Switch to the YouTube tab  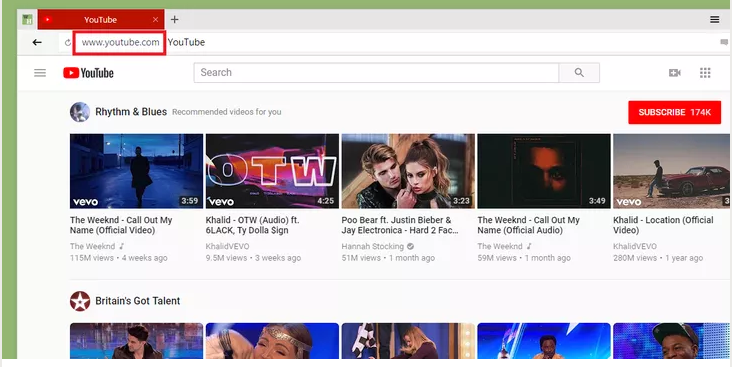[x=101, y=20]
